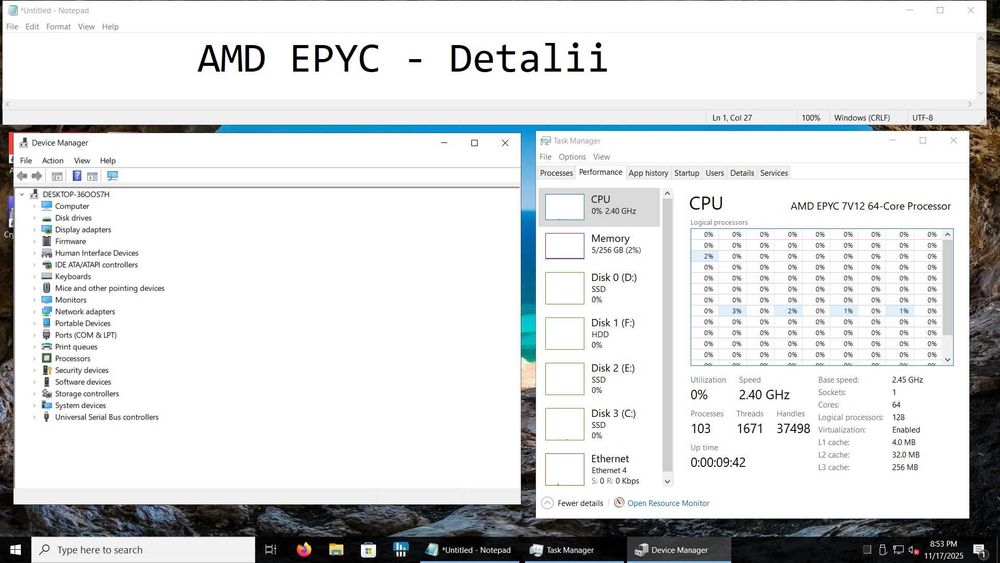Click the Open Resource Monitor icon
Viewport: 1000px width, 563px height.
[619, 503]
